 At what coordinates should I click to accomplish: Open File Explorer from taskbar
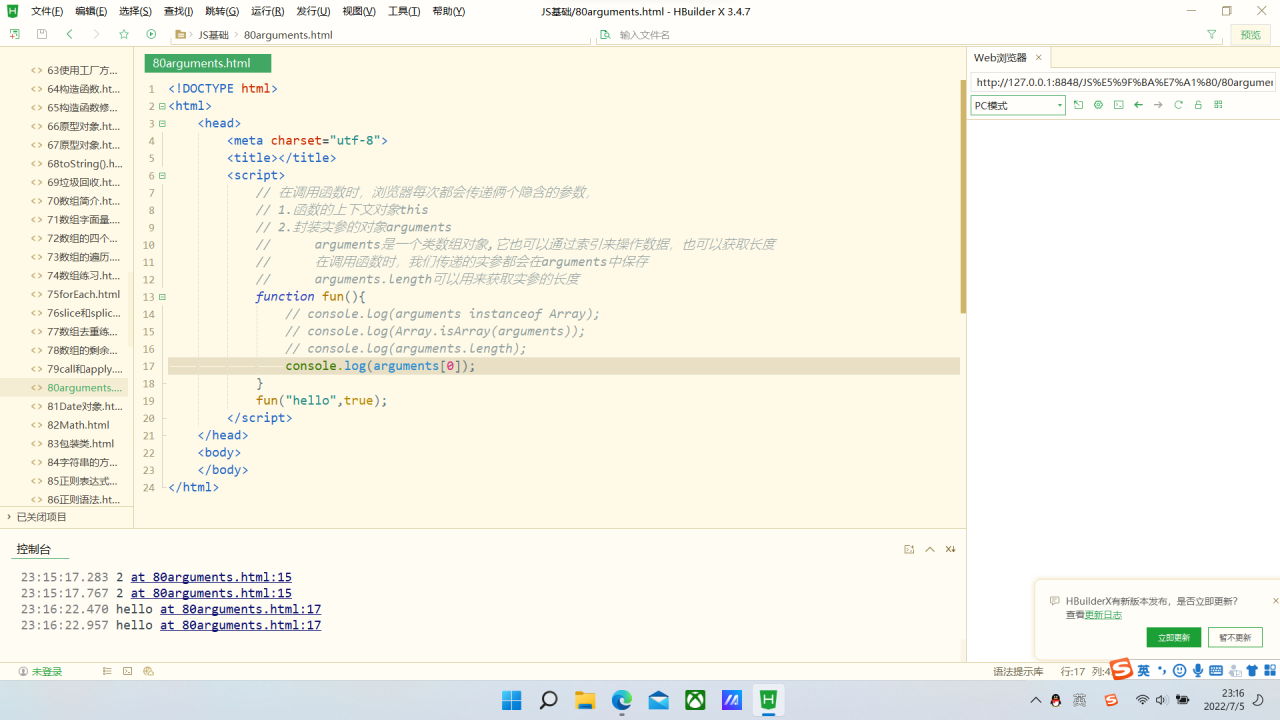pos(585,700)
